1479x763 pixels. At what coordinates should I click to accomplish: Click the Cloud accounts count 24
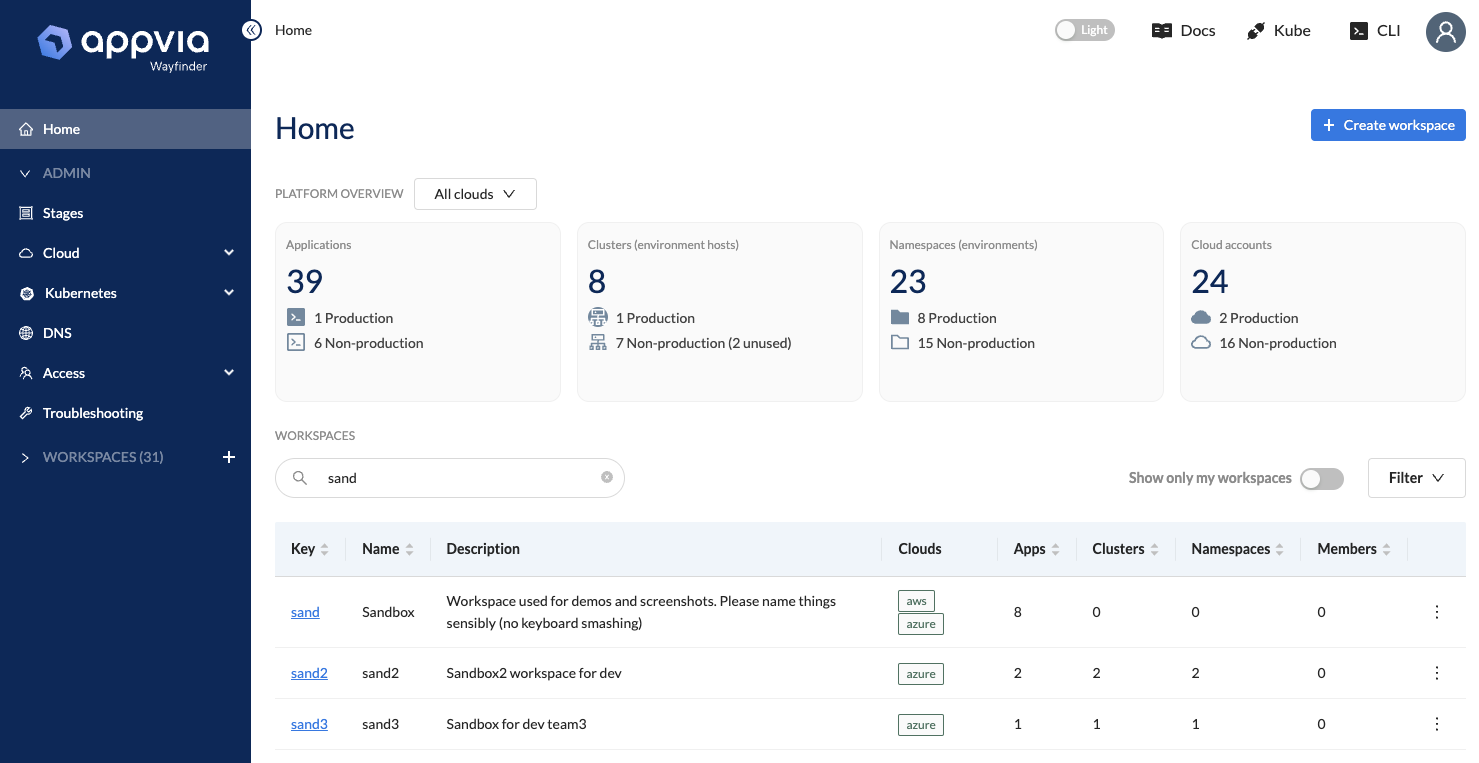[1210, 282]
